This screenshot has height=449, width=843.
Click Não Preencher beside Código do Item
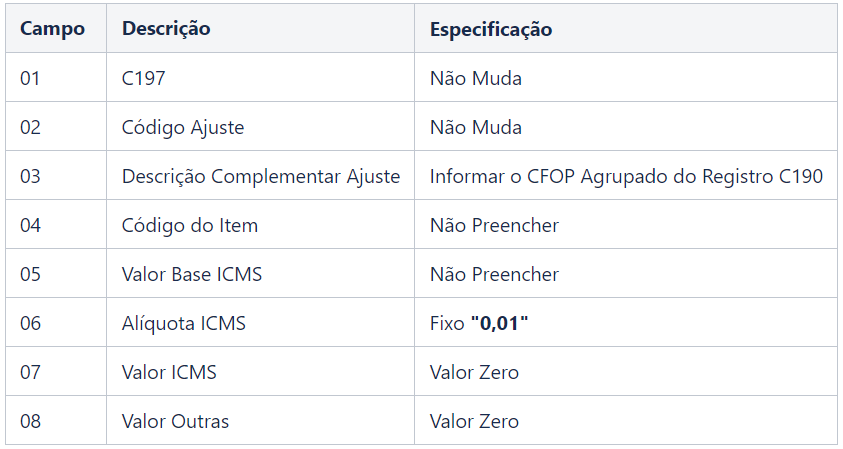[494, 225]
